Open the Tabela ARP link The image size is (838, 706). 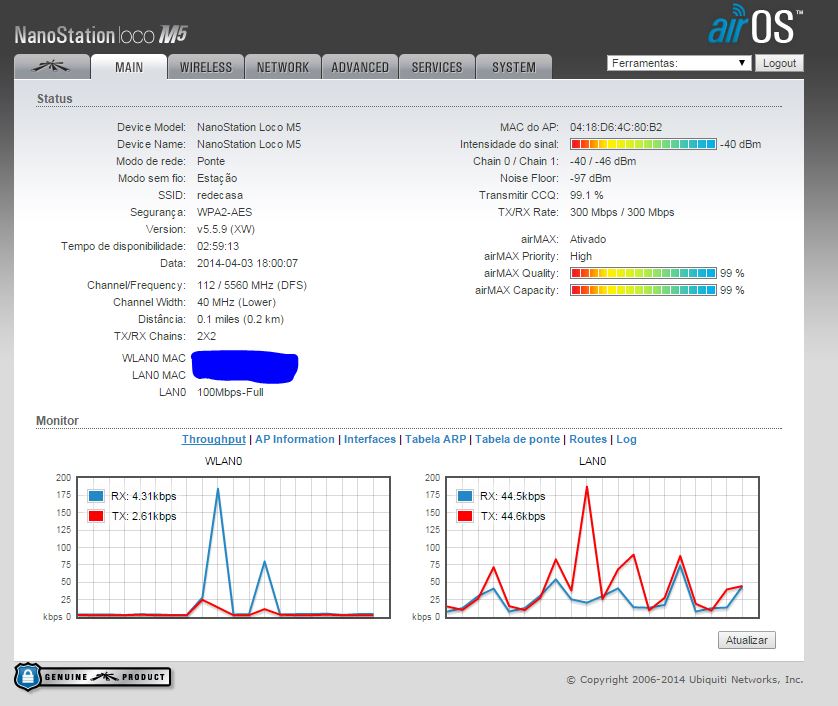436,439
